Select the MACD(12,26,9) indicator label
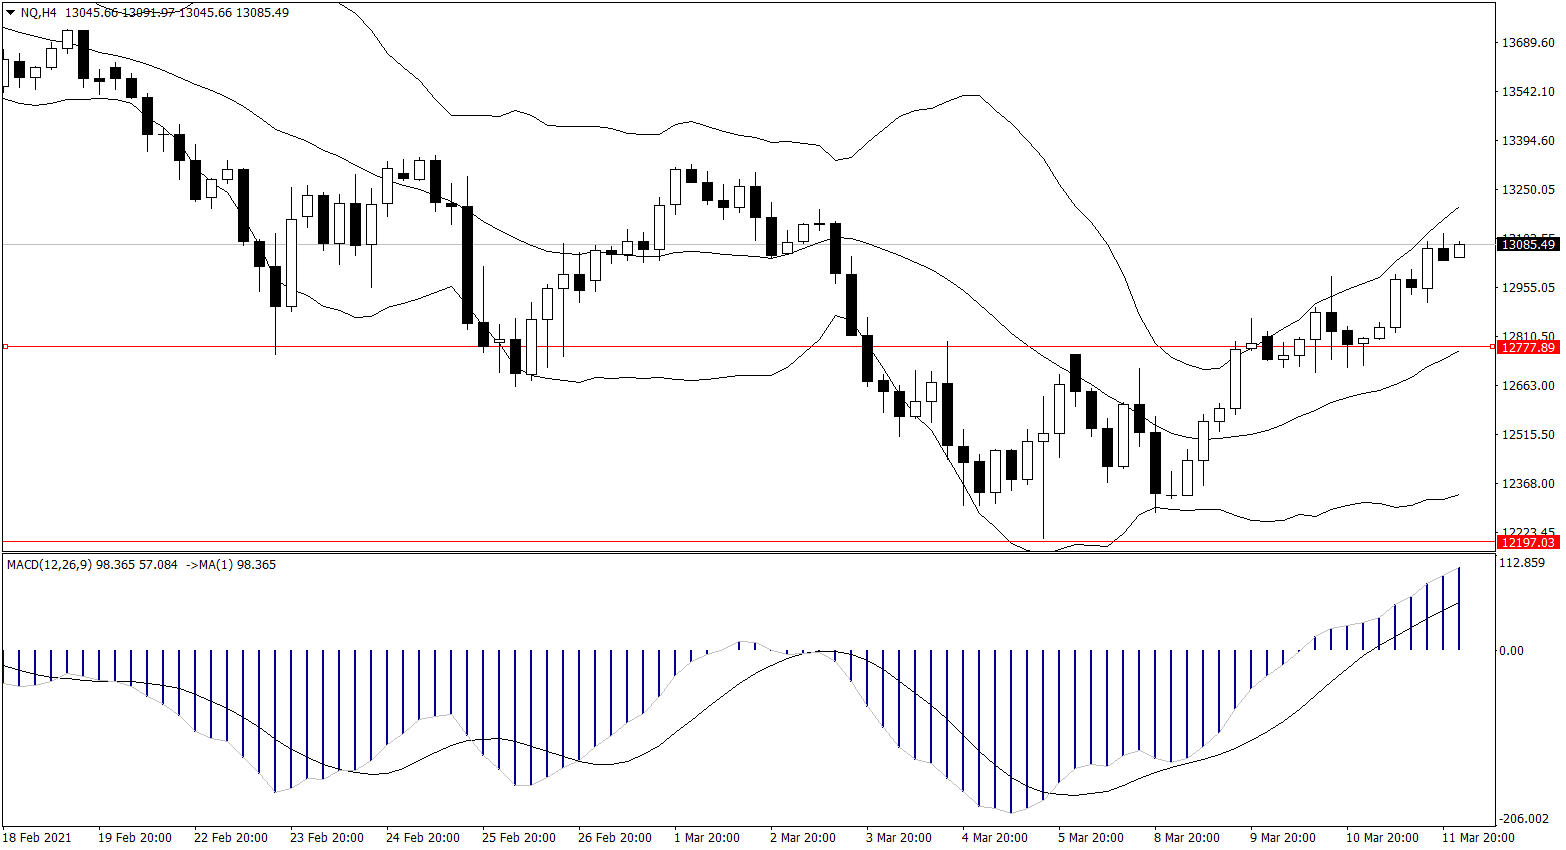 point(49,565)
